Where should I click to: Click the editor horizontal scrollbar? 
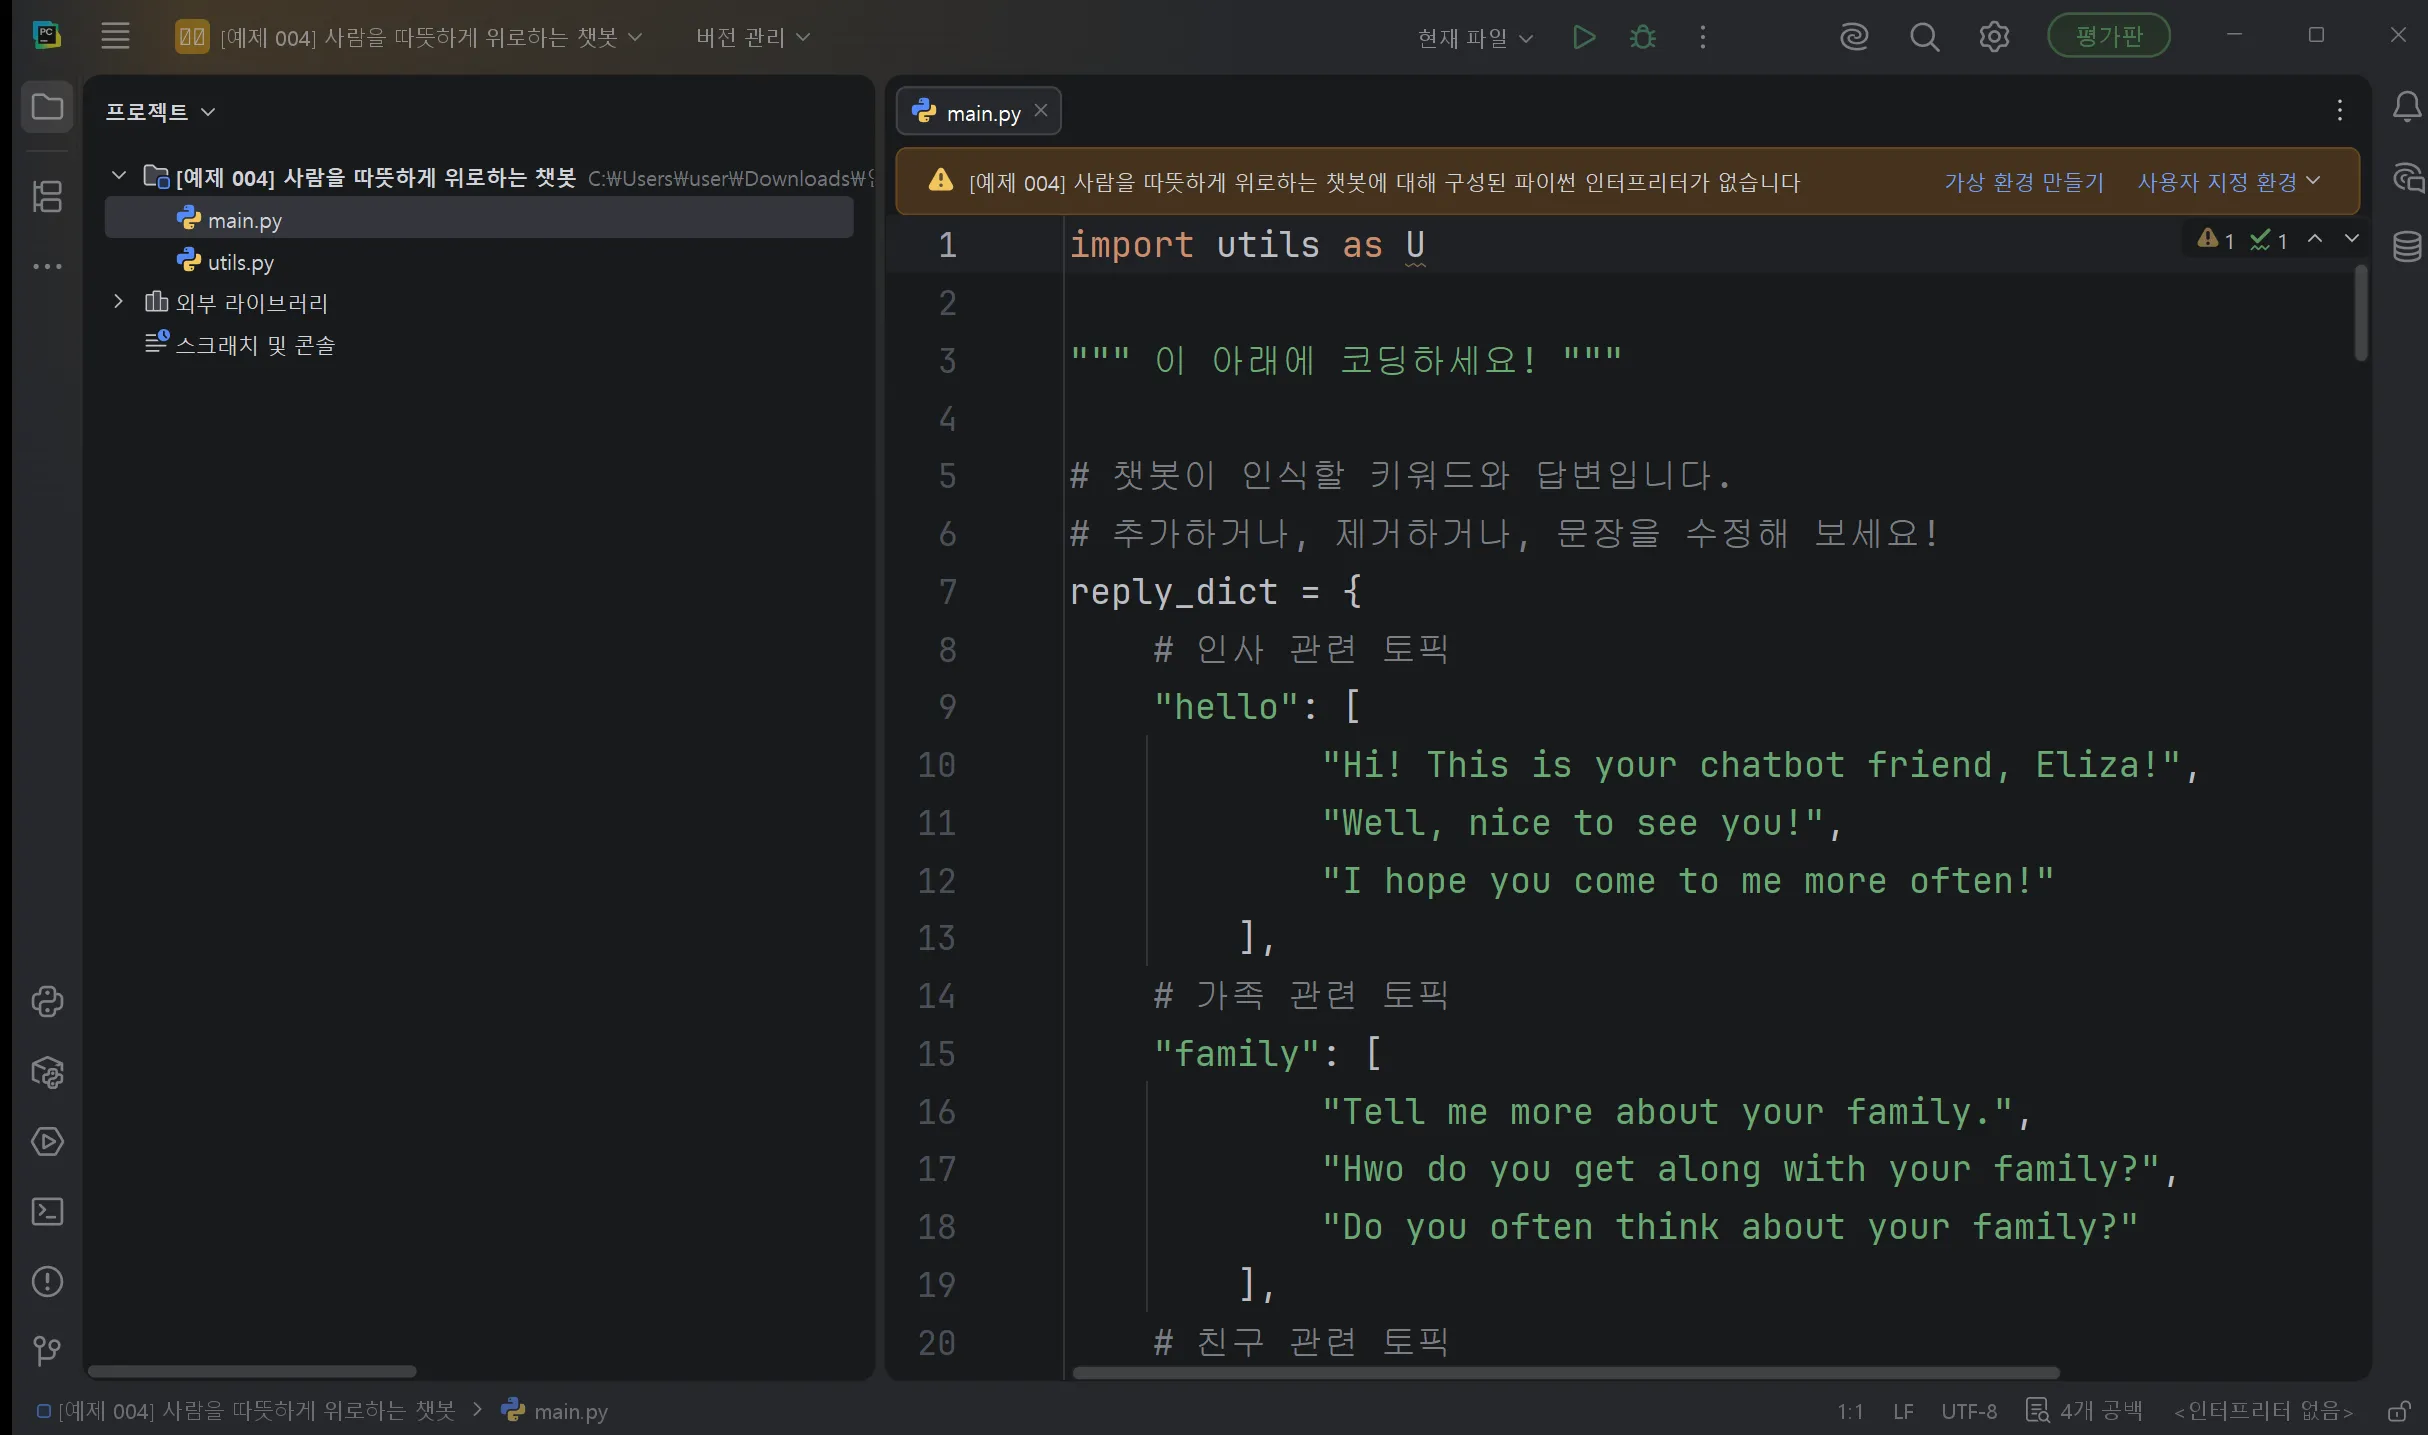pos(1566,1373)
